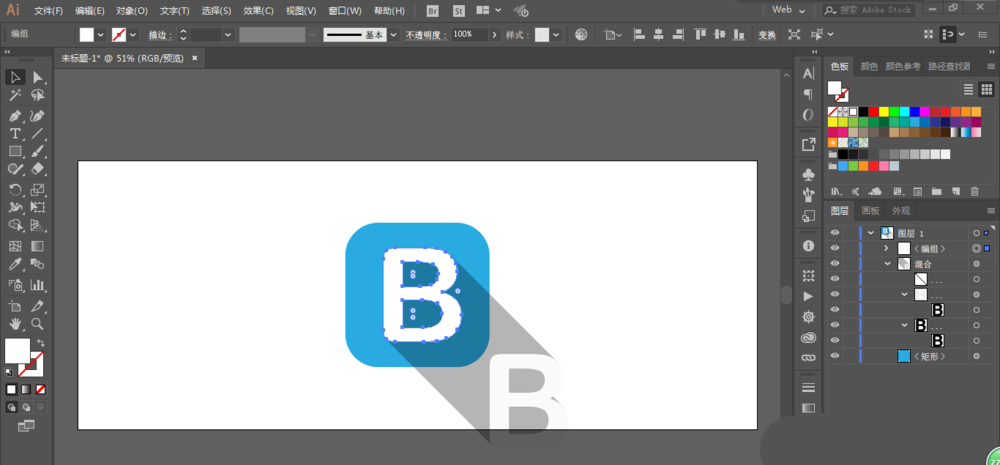Click the 不透明度 opacity label link
This screenshot has width=1000, height=465.
pos(426,35)
